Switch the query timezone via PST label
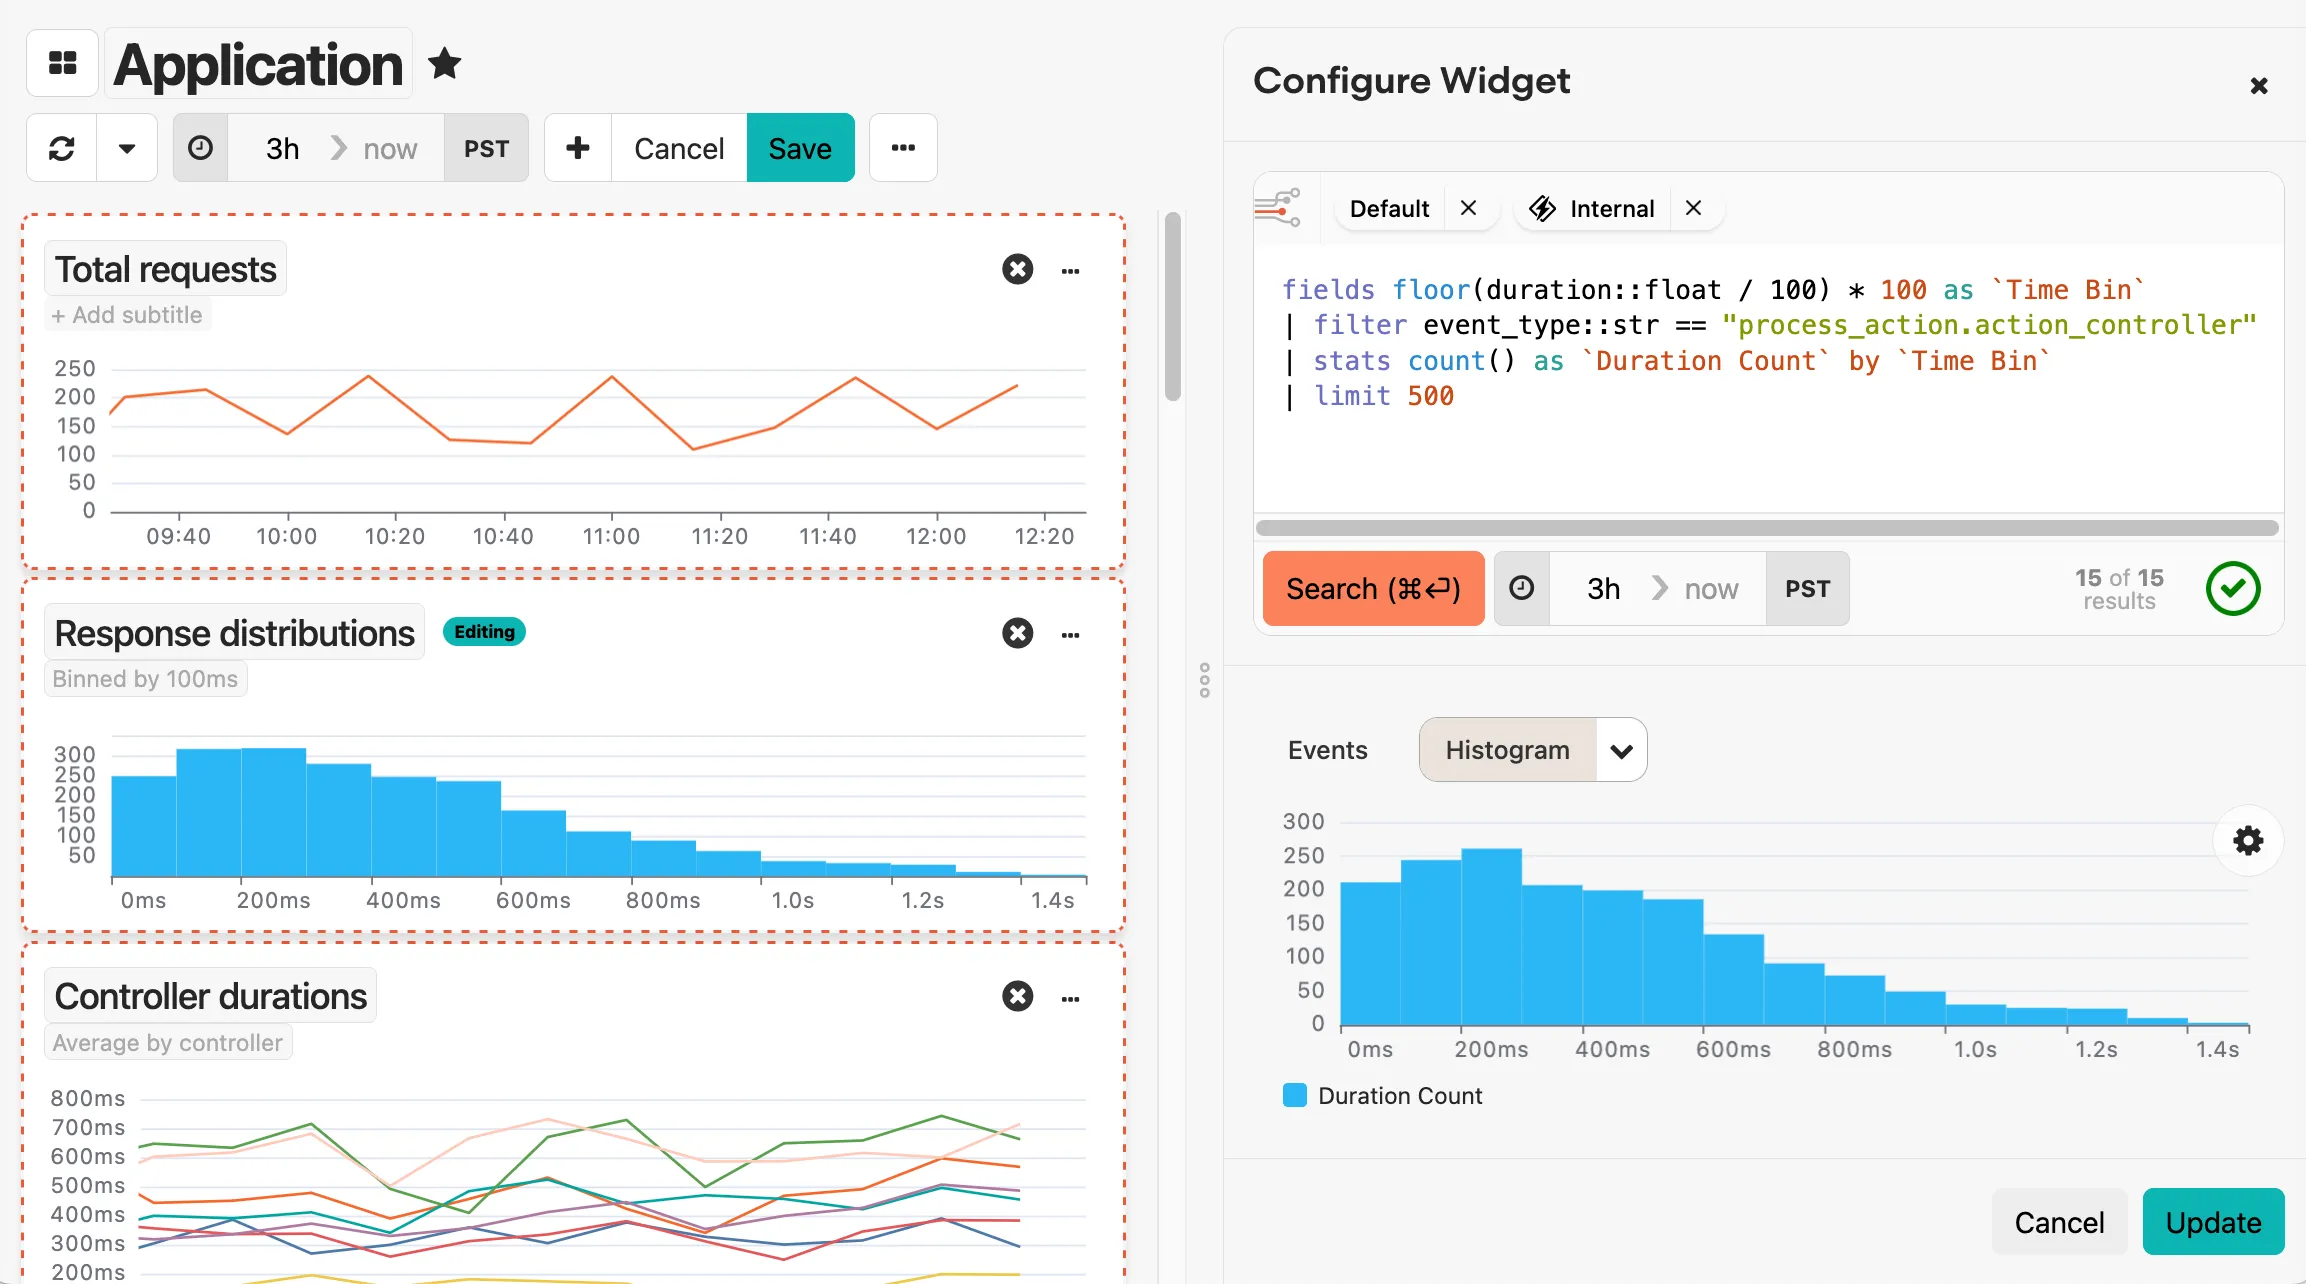 [1807, 588]
